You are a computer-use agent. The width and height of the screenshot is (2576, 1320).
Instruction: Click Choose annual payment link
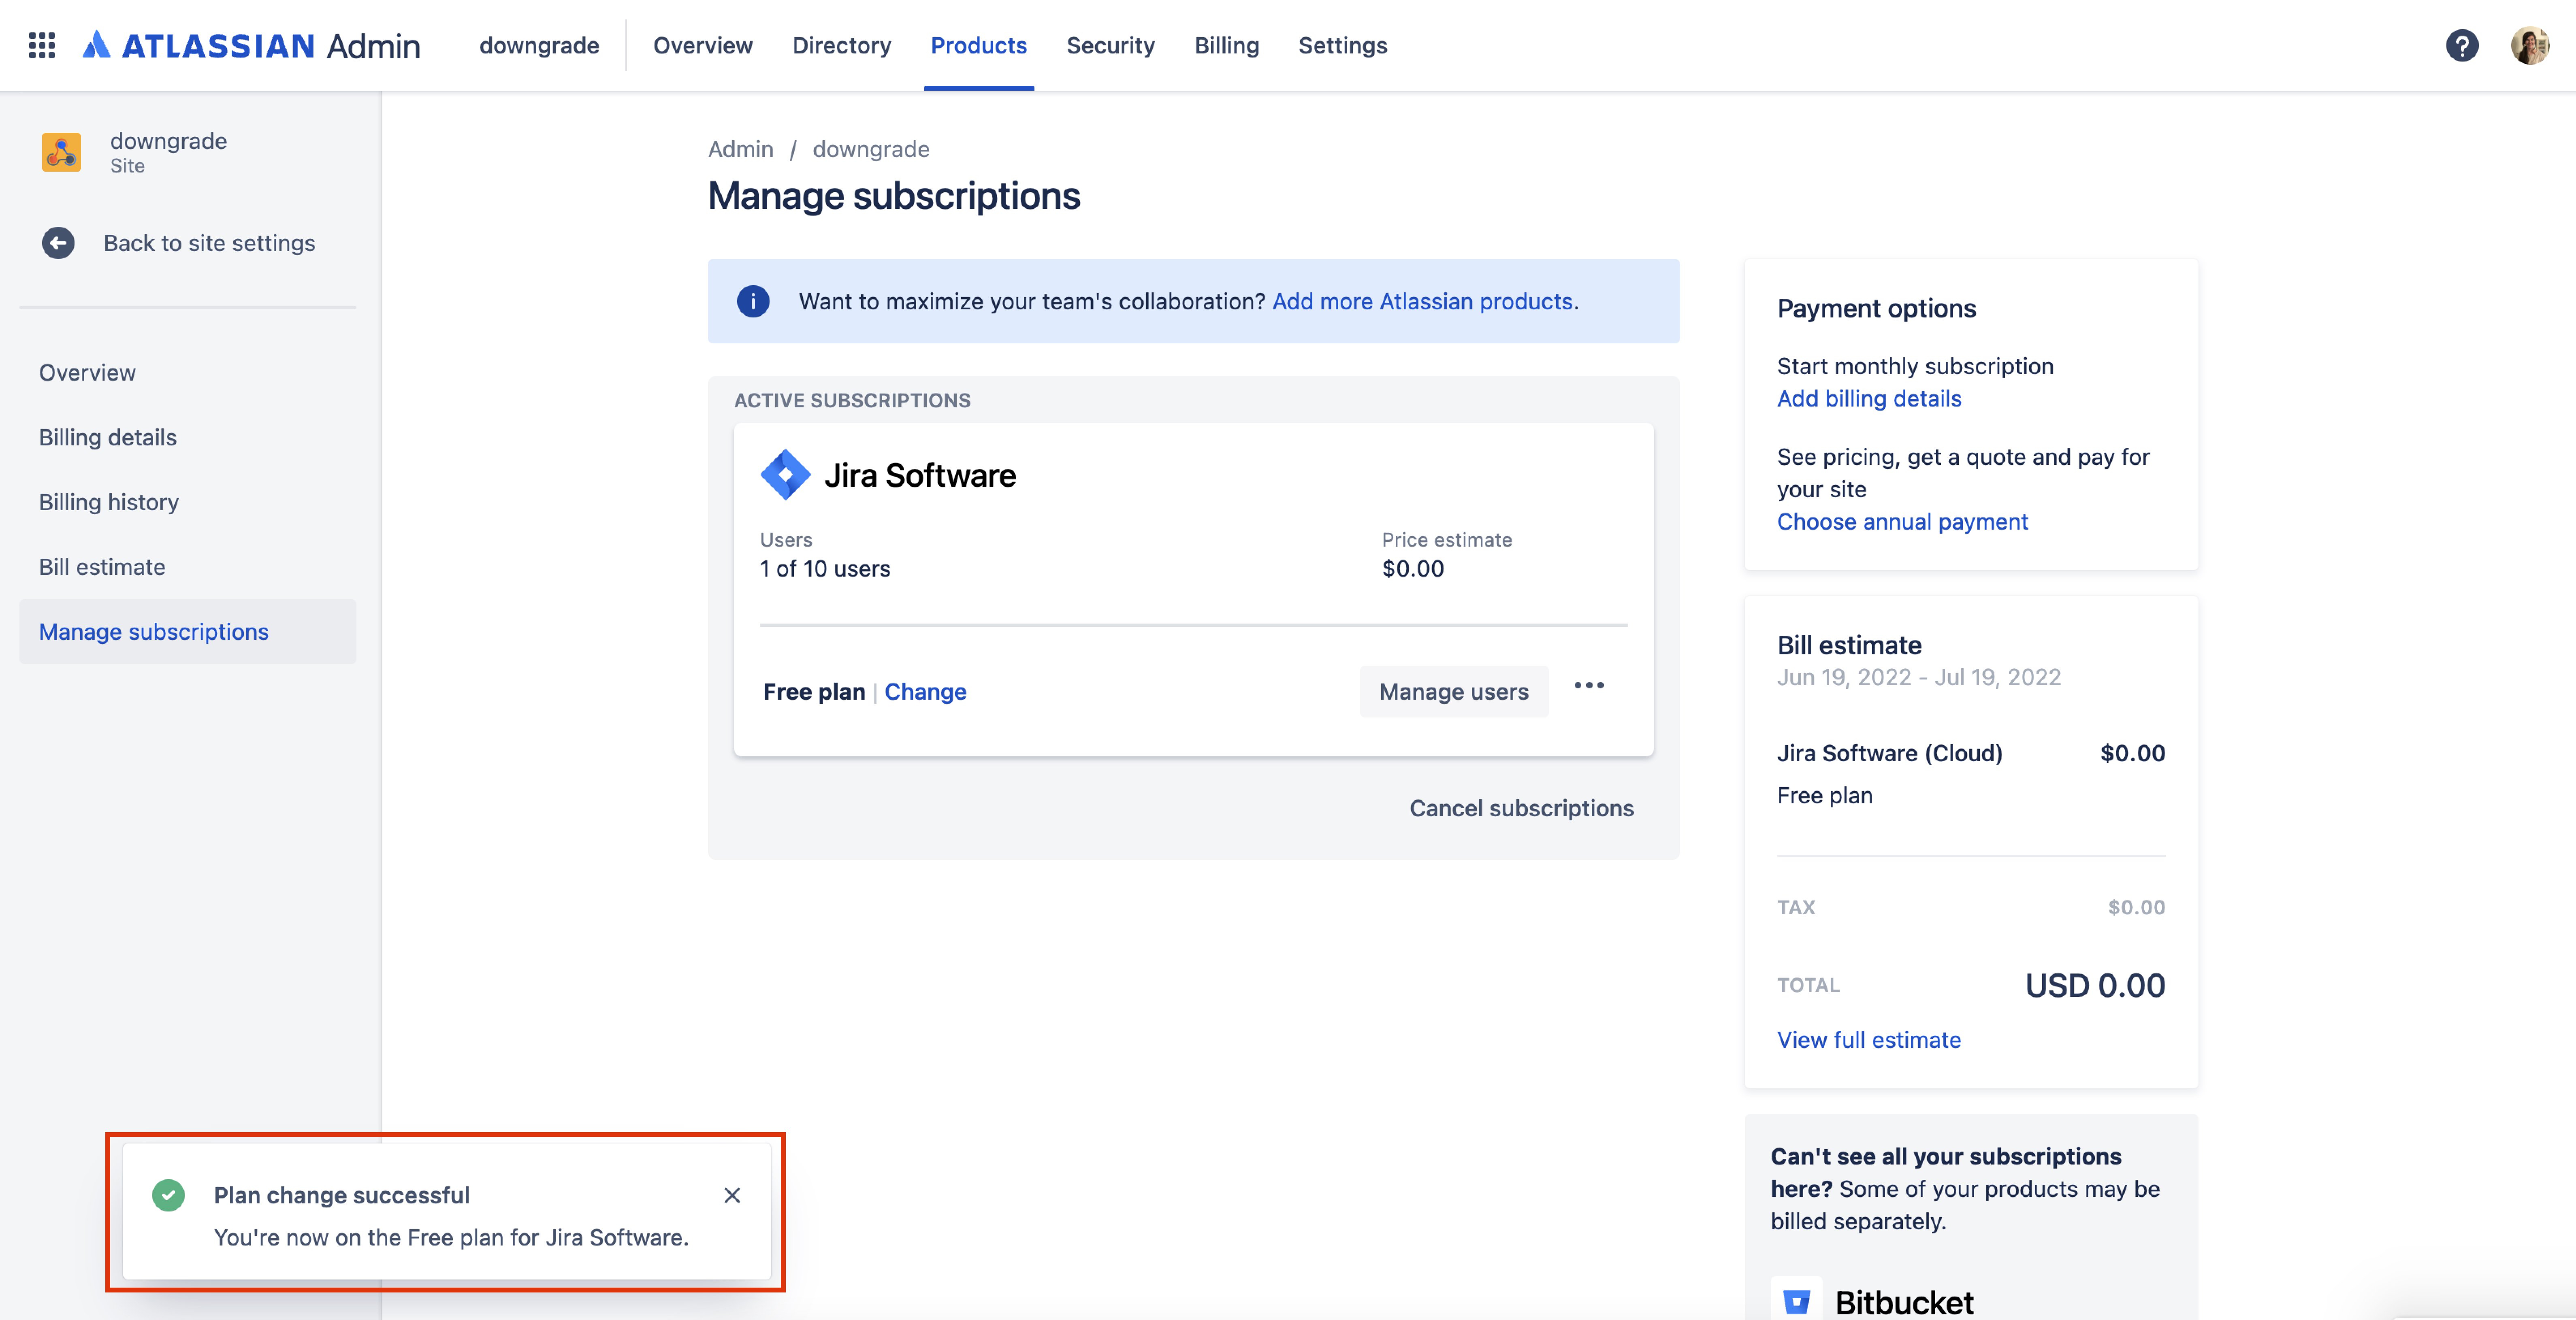tap(1902, 521)
